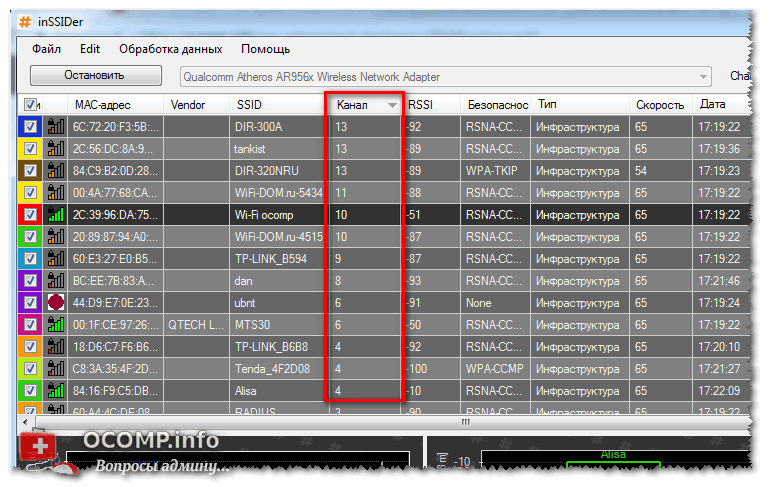Viewport: 770px width, 487px height.
Task: Sort by RSSI column header
Action: 432,105
